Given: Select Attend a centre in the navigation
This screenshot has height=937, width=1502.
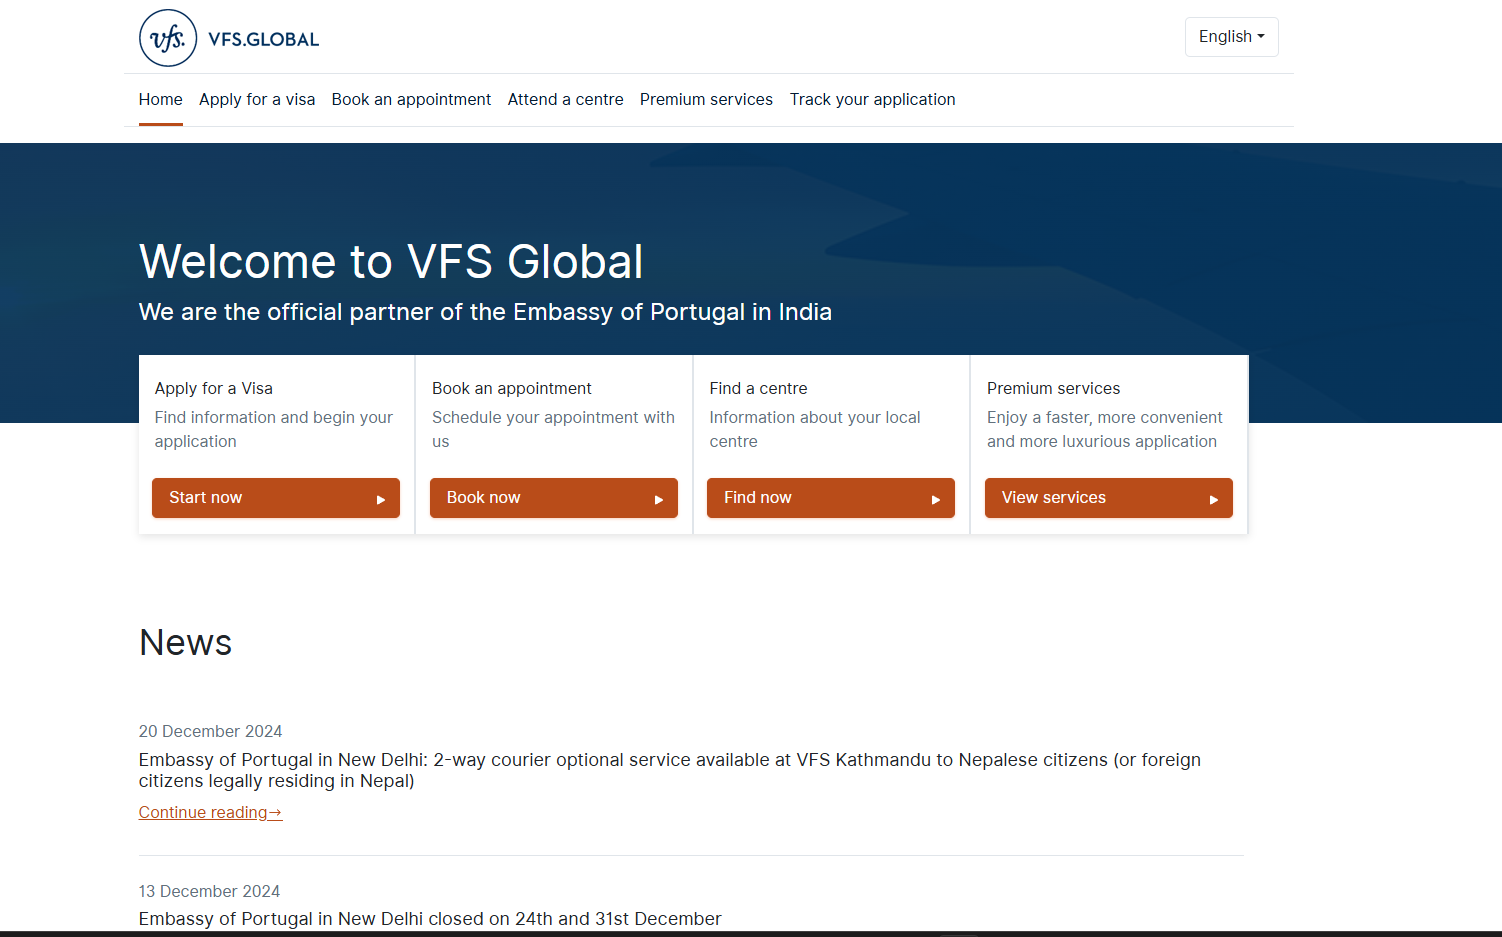Looking at the screenshot, I should coord(565,99).
